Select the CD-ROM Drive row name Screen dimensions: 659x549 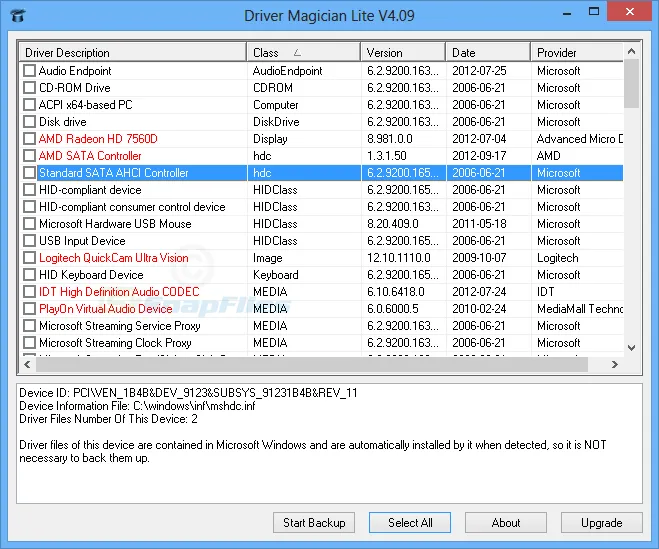[75, 87]
